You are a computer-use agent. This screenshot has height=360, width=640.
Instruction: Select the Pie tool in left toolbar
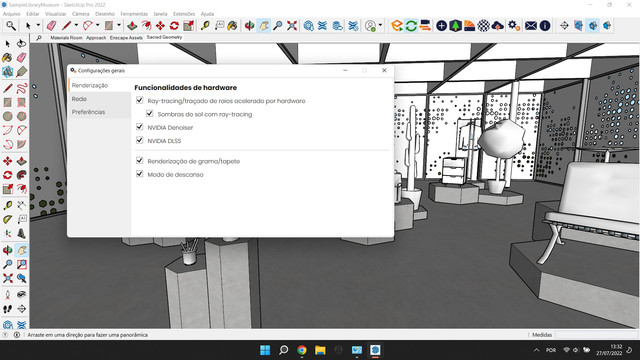click(x=22, y=144)
